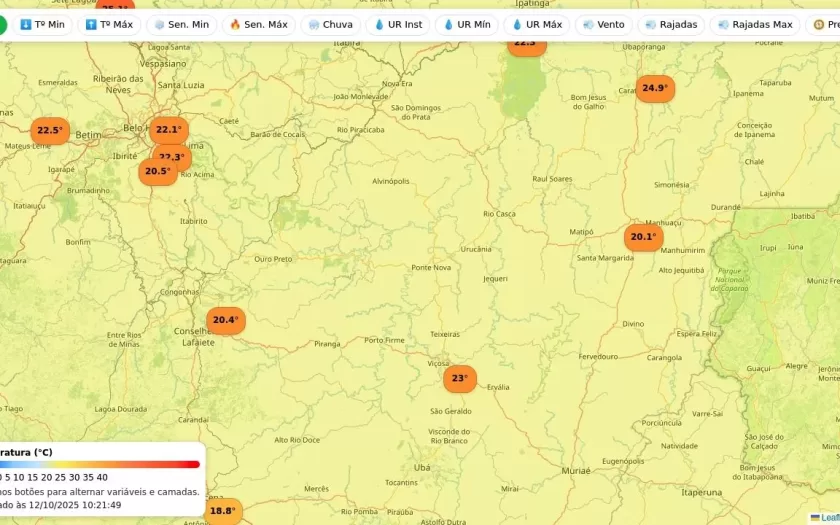Image resolution: width=840 pixels, height=525 pixels.
Task: Click the 20.1° marker near Manhuaçu
Action: tap(643, 237)
